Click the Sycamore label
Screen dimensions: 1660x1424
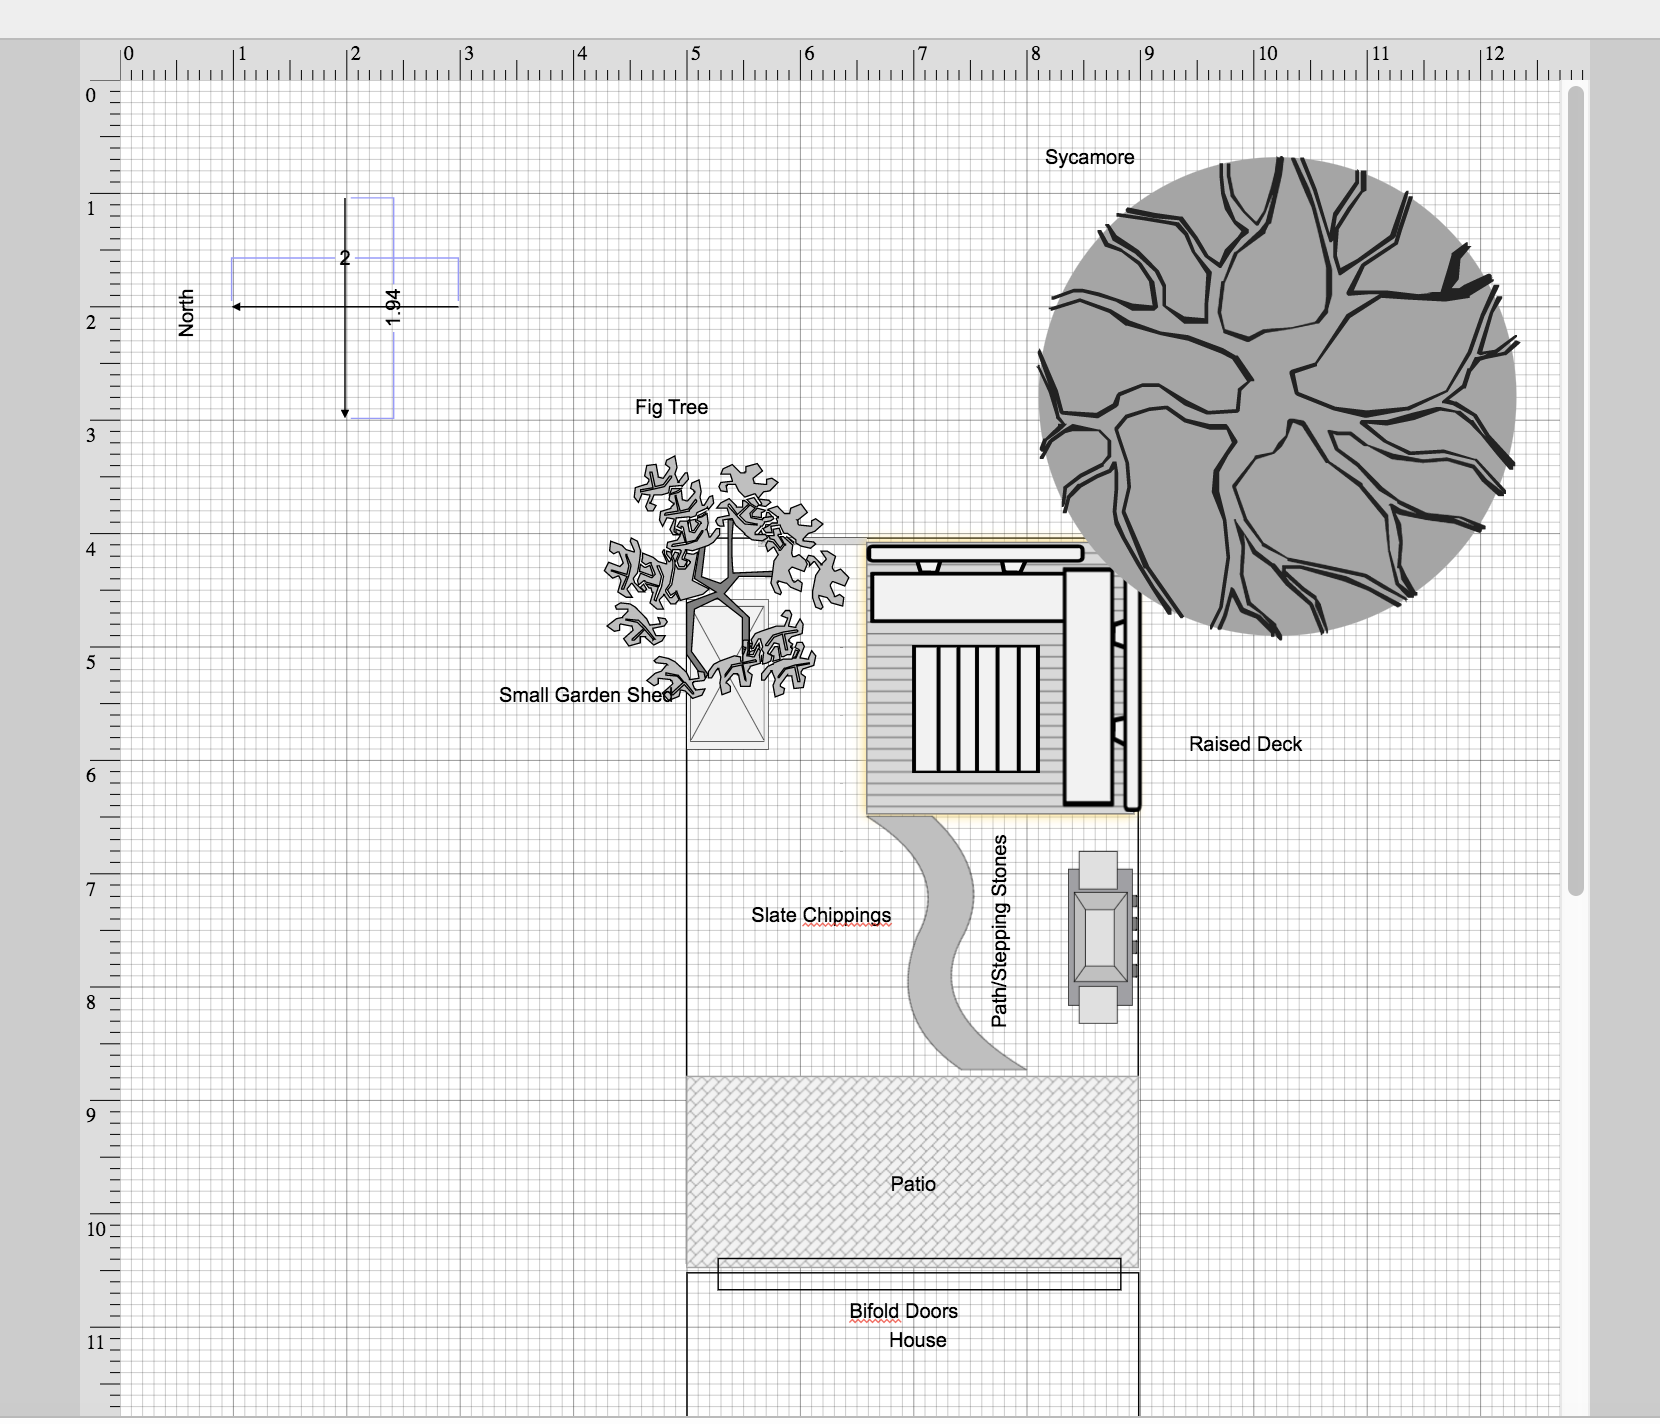[1089, 157]
